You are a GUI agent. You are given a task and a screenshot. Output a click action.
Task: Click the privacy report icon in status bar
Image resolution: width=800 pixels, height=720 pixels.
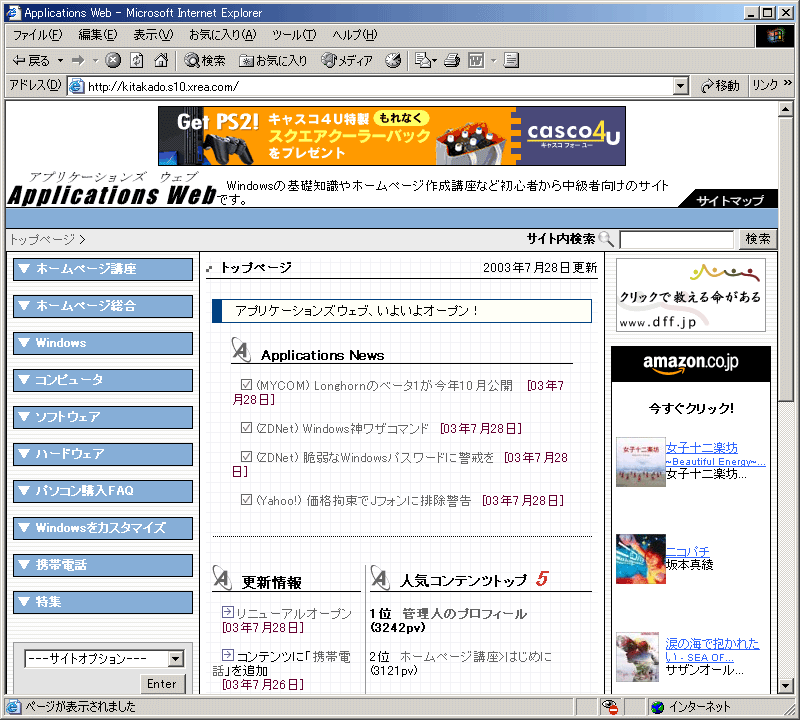[x=610, y=707]
